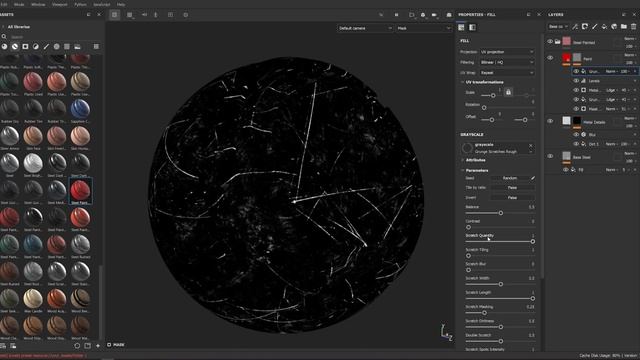The height and width of the screenshot is (360, 640).
Task: Toggle the asset grid view icon
Action: (96, 47)
